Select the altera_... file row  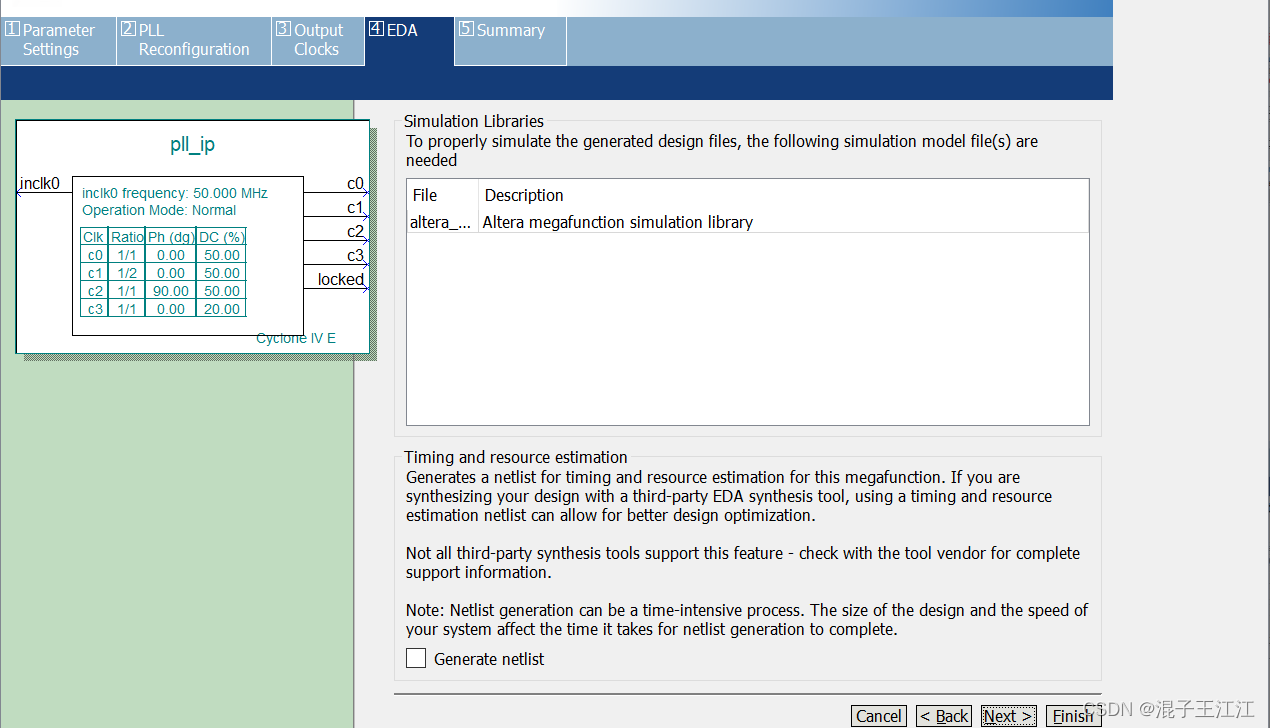[747, 222]
